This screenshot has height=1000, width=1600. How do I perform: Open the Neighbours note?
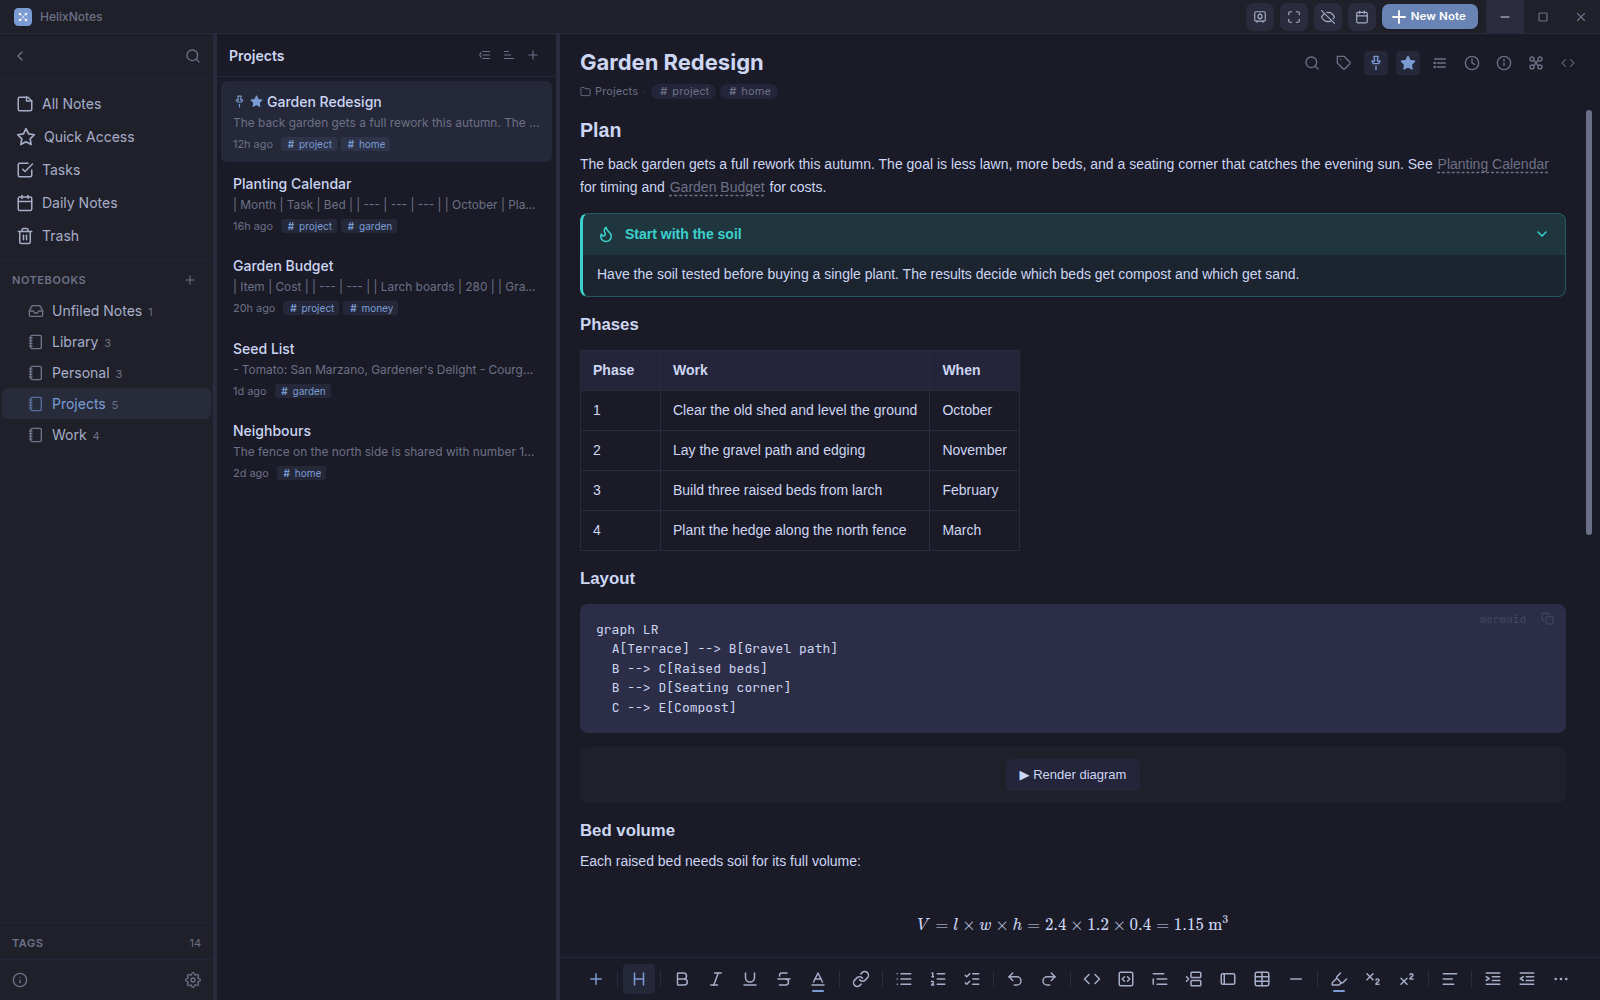point(386,451)
